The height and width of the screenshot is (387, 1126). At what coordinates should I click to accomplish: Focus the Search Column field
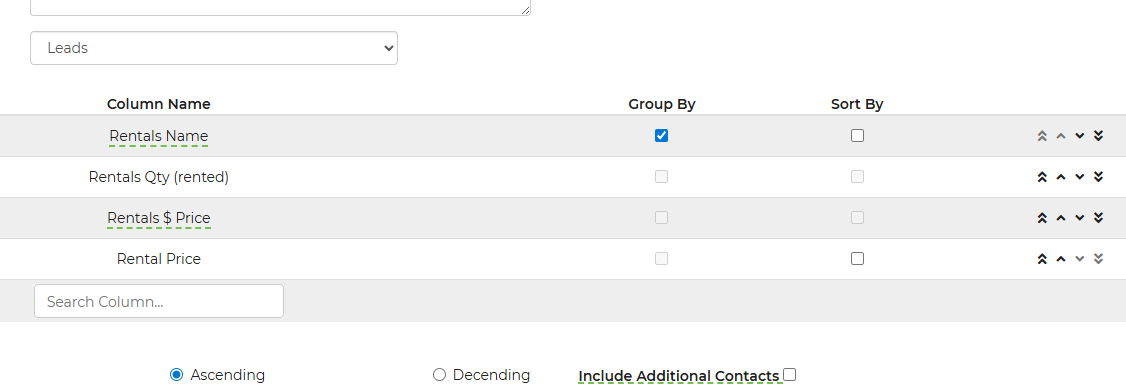159,302
